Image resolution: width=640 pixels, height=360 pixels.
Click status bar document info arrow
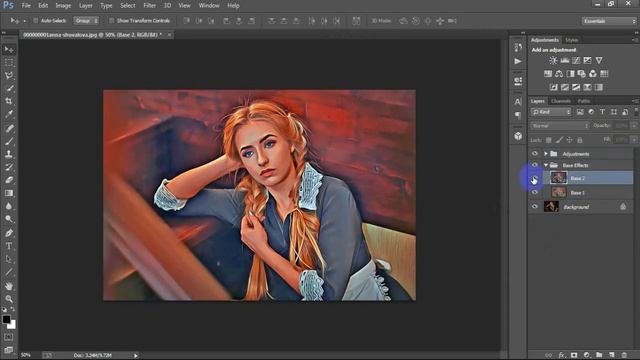[x=136, y=356]
